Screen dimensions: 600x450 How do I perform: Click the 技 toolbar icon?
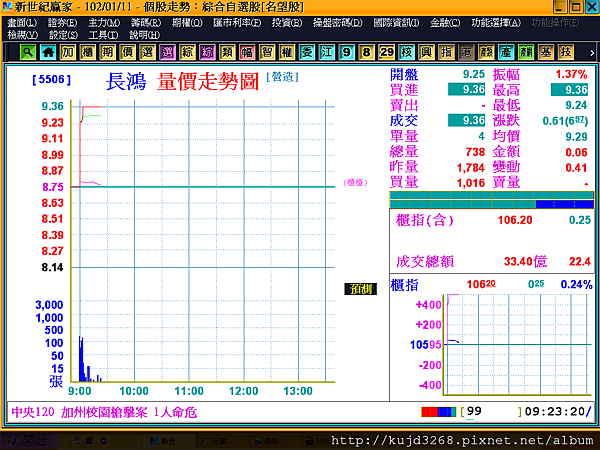[566, 52]
